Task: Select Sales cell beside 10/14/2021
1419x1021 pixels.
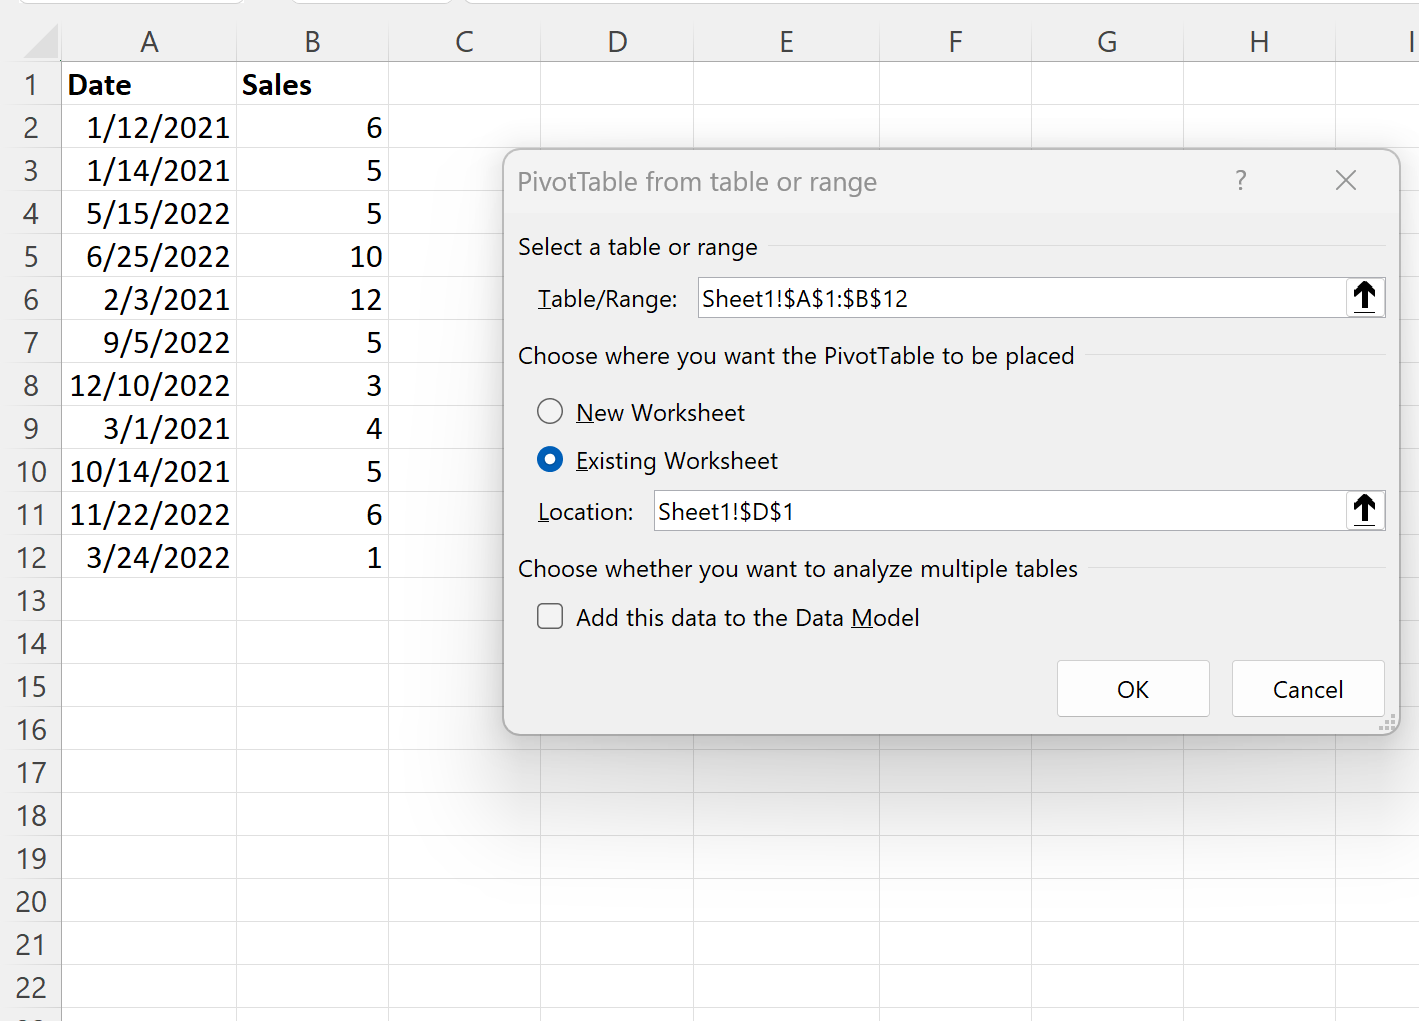Action: 312,471
